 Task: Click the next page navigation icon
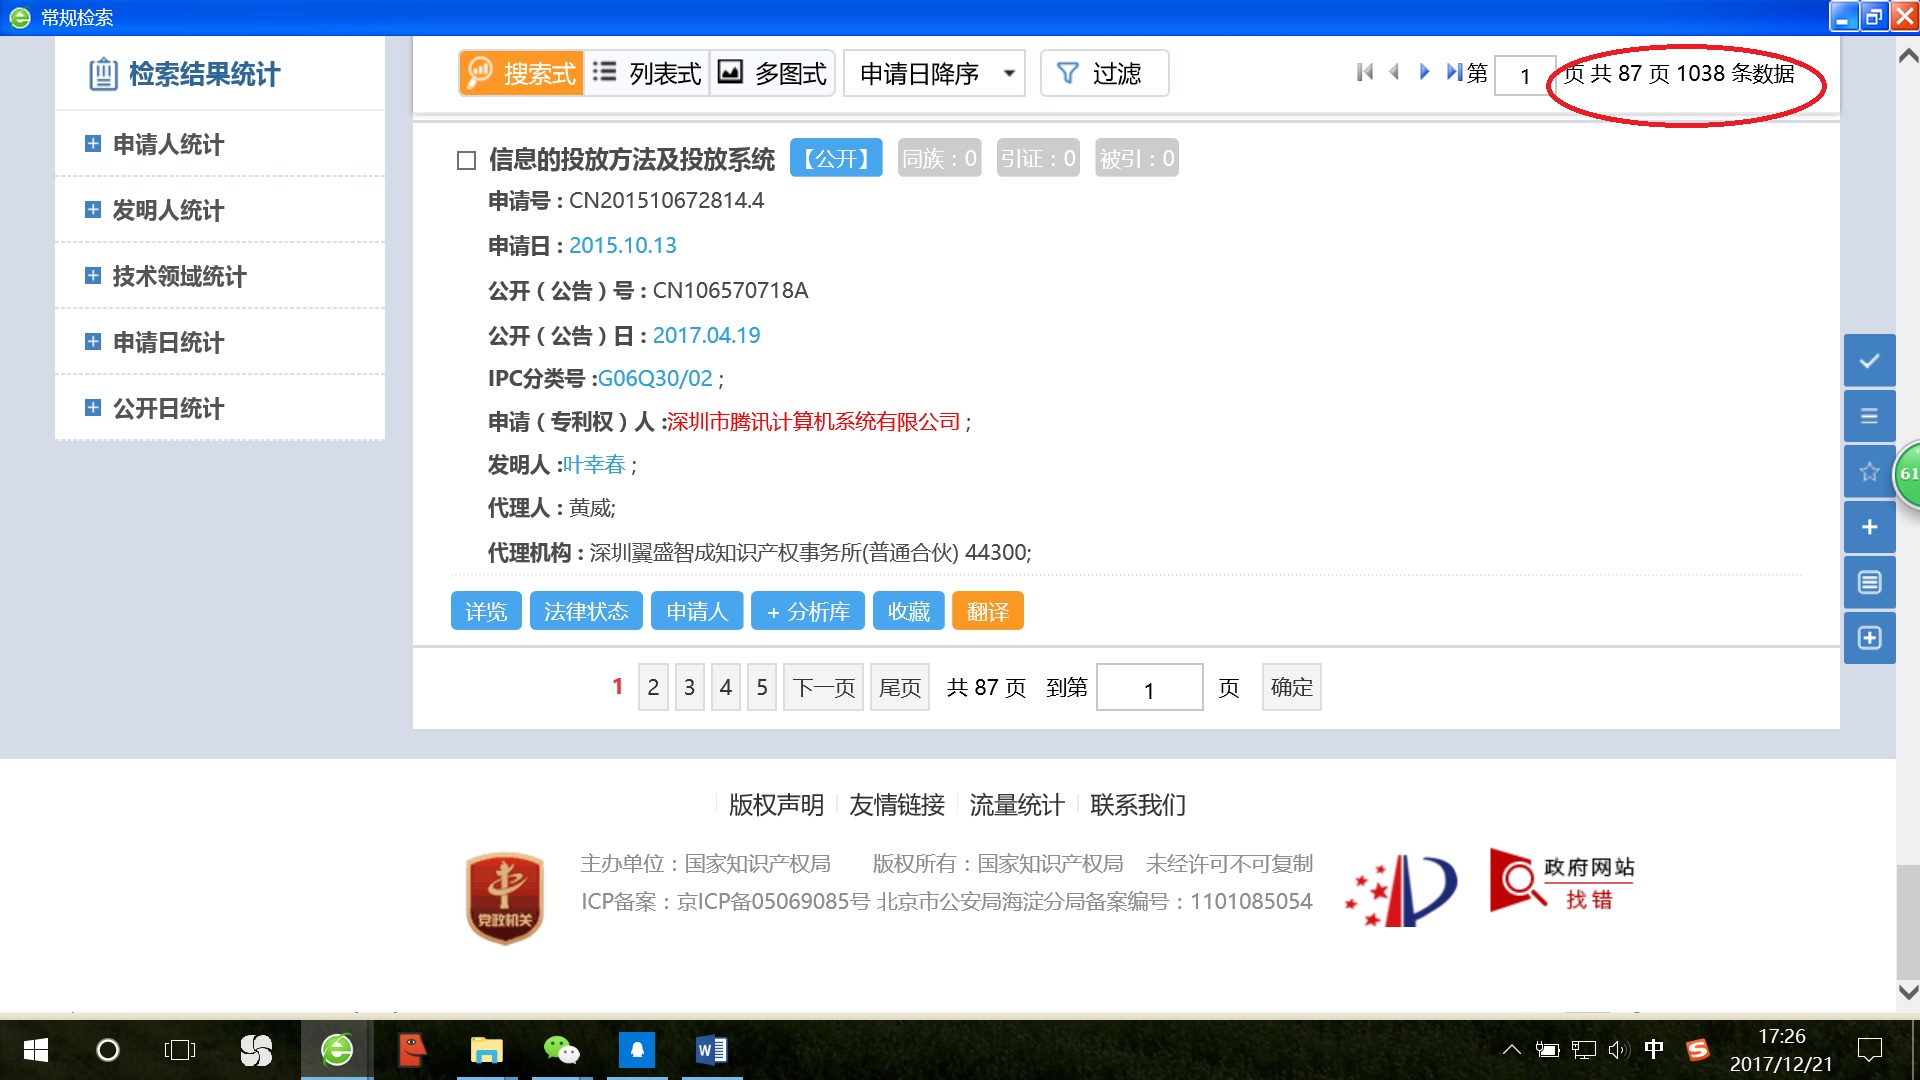click(x=1423, y=73)
